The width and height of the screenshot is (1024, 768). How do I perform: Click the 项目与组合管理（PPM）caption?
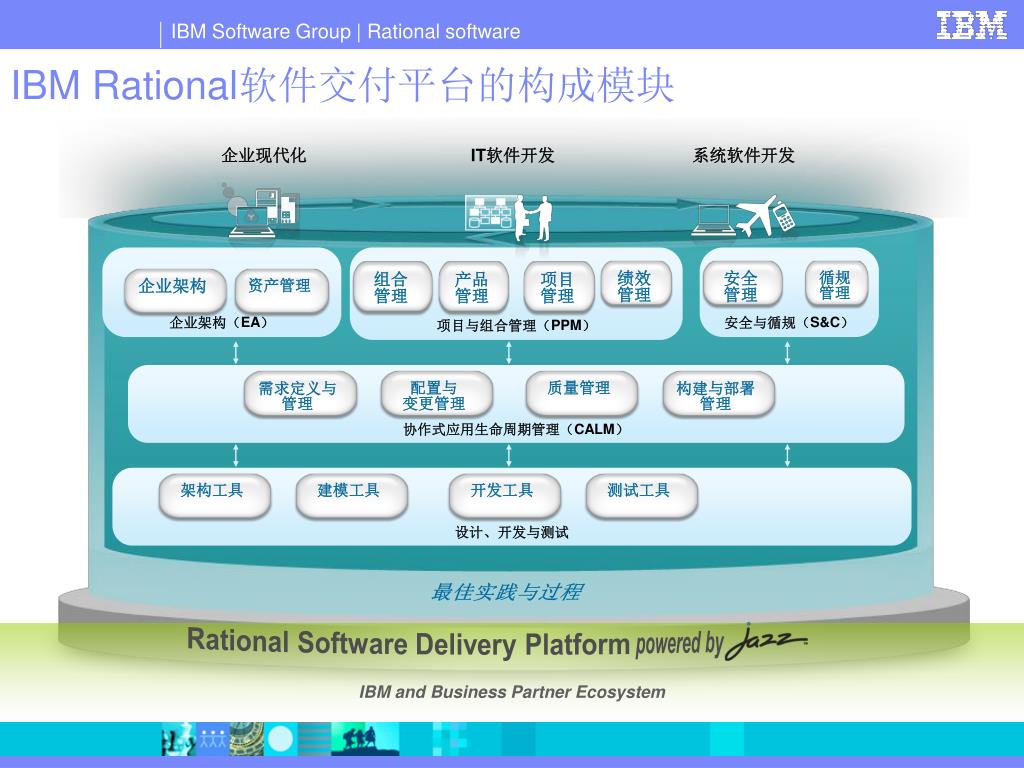(x=514, y=325)
